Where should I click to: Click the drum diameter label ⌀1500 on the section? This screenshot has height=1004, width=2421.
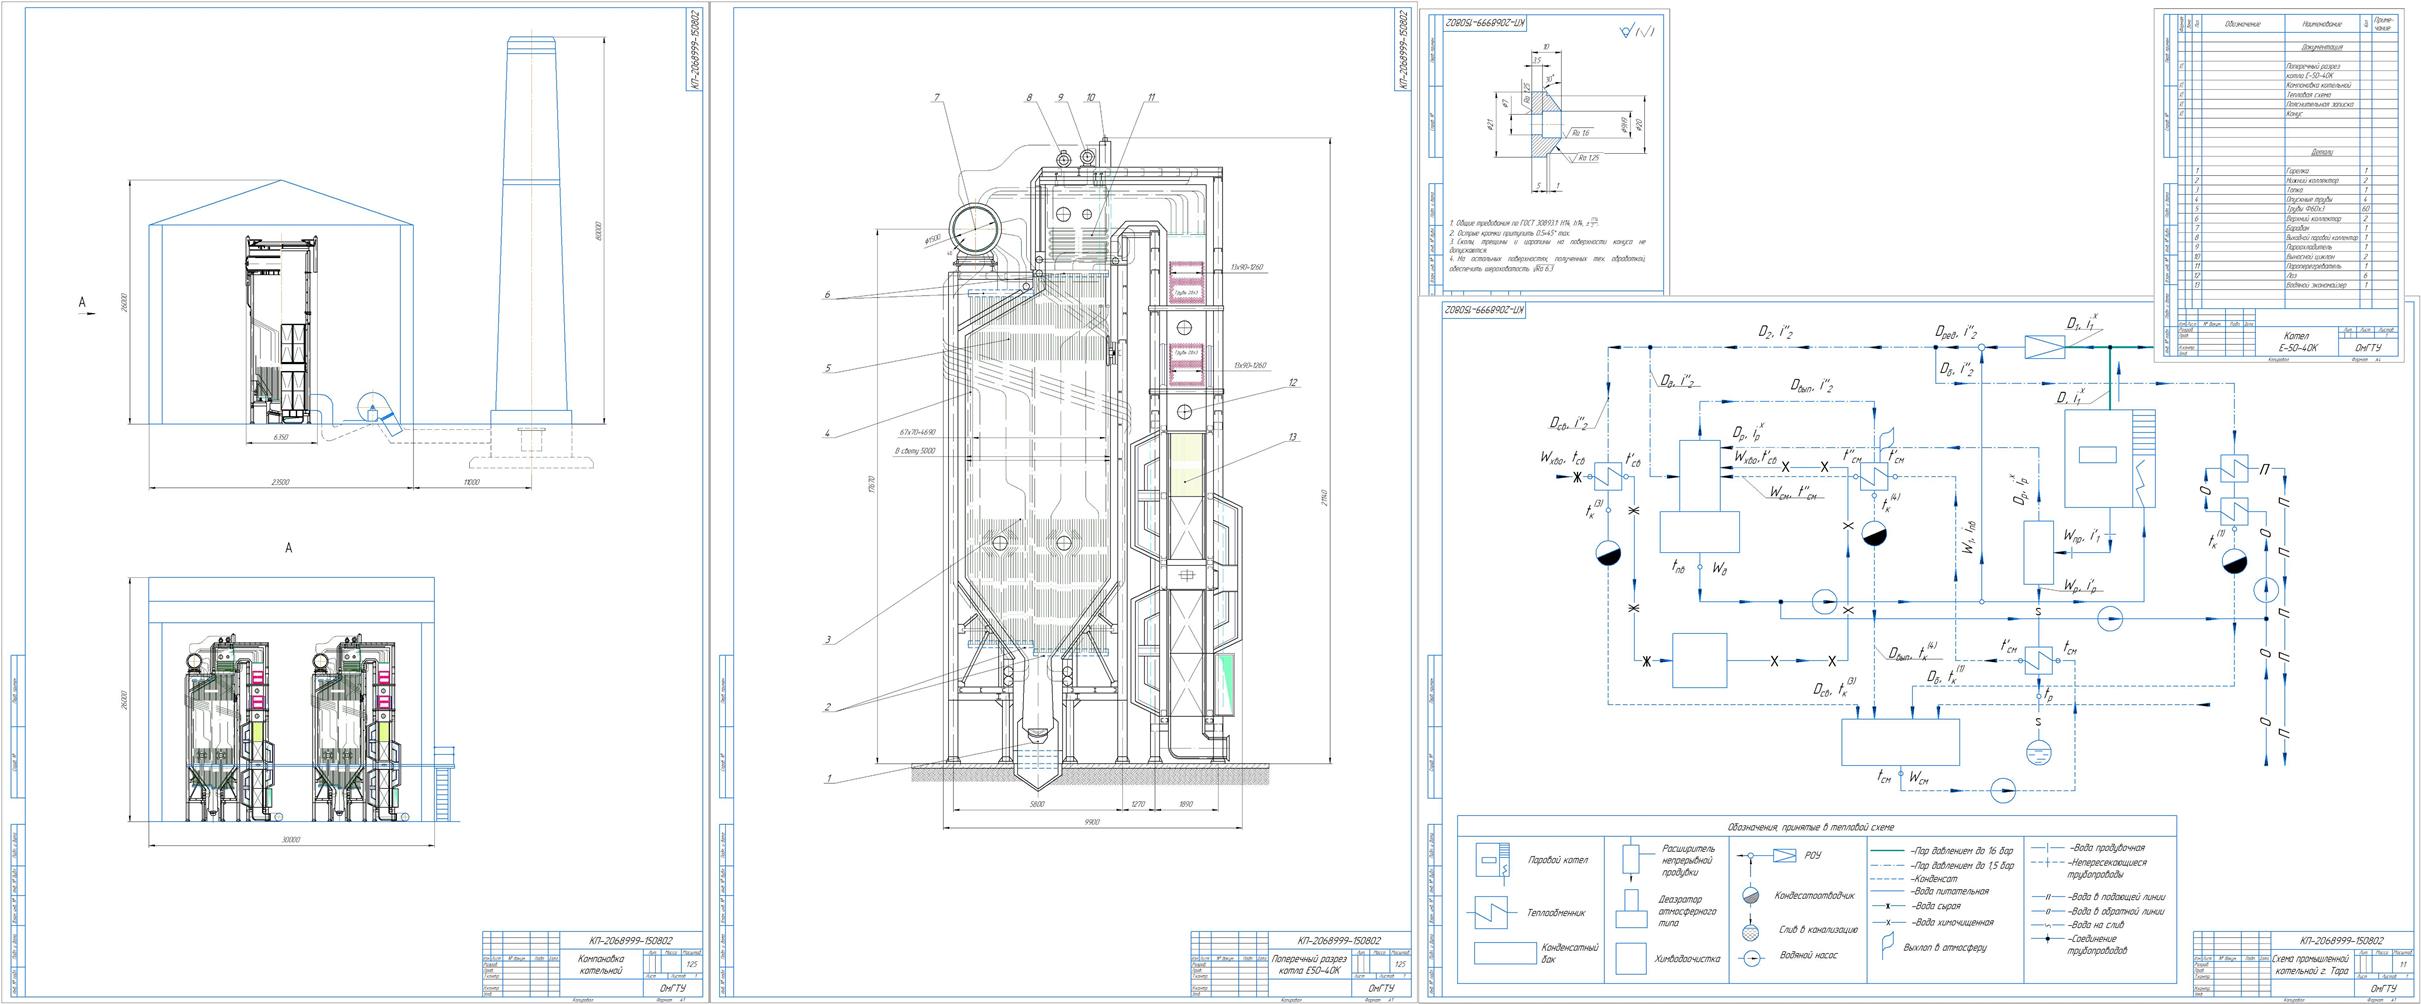[x=932, y=239]
